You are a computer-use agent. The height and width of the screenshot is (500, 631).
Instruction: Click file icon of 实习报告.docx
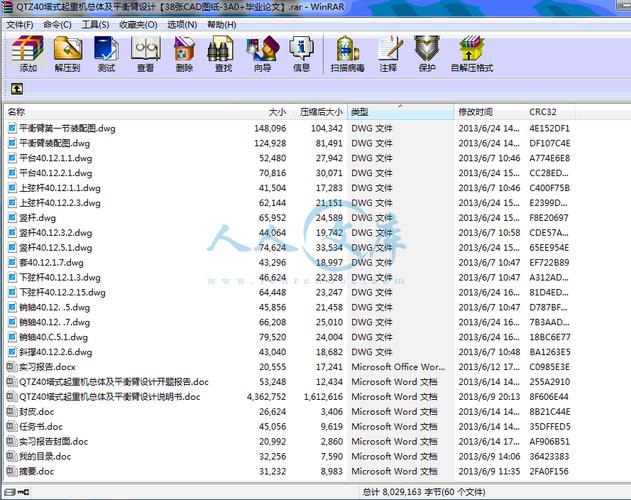(x=11, y=367)
